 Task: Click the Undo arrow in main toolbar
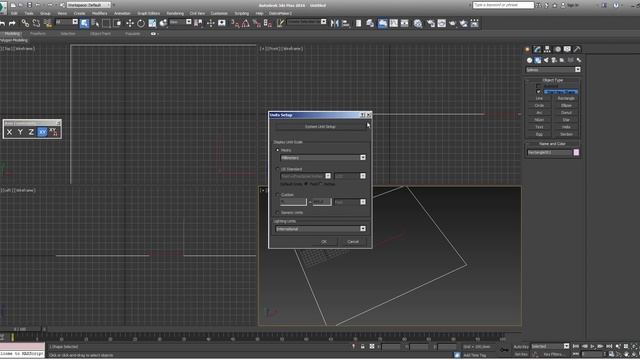click(2, 23)
